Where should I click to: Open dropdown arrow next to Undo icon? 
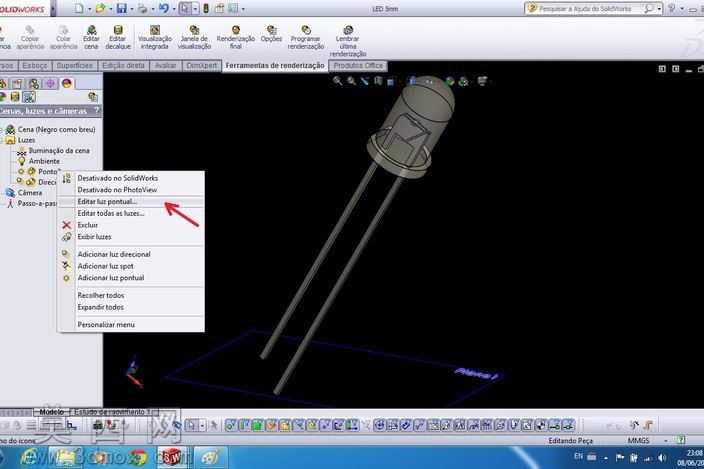173,9
